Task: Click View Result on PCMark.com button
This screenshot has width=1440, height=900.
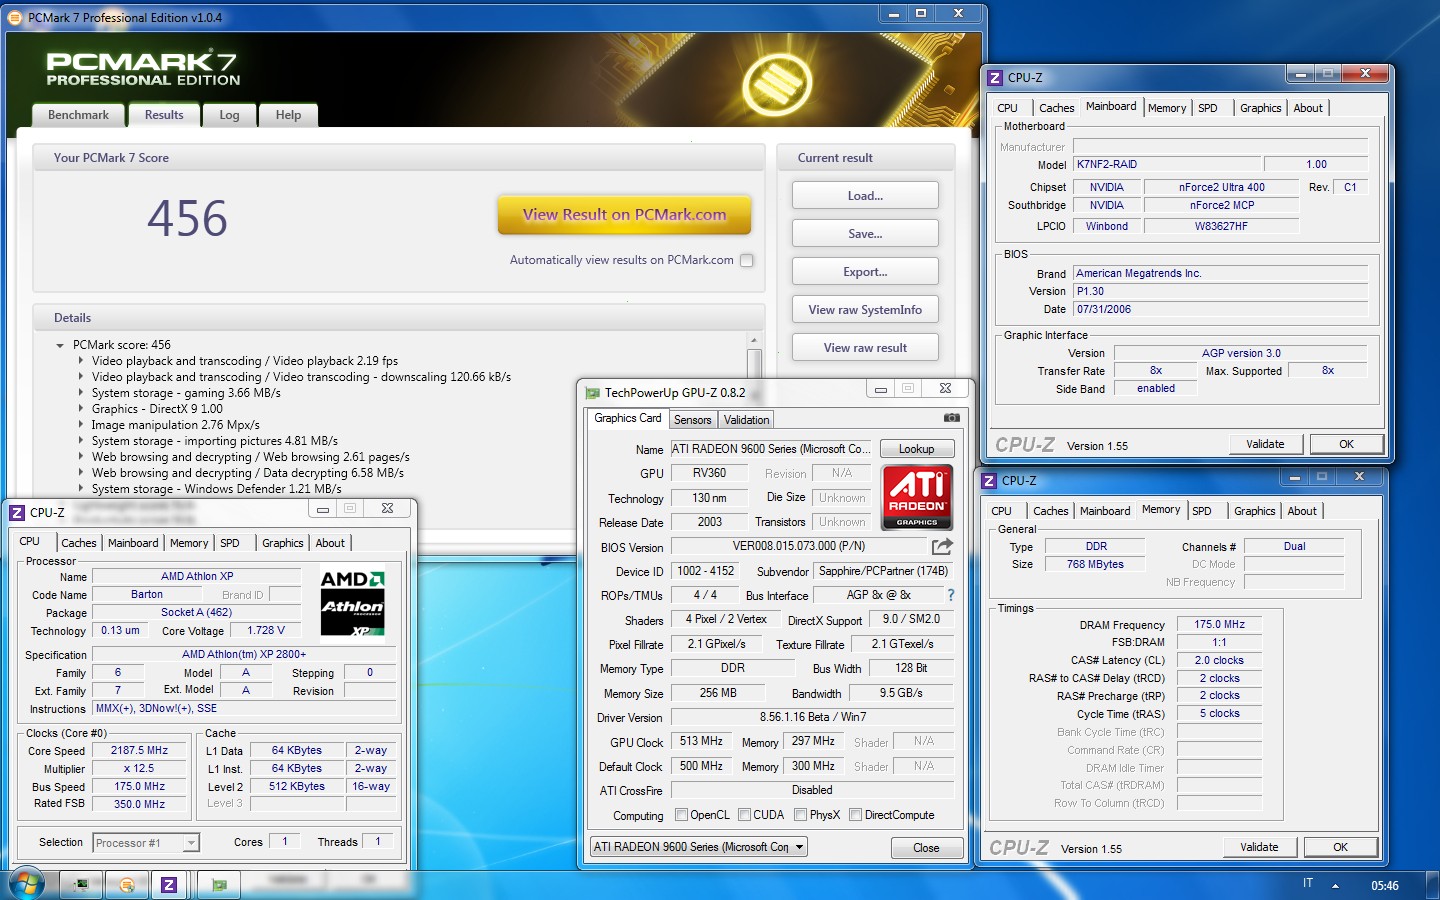Action: (x=624, y=214)
